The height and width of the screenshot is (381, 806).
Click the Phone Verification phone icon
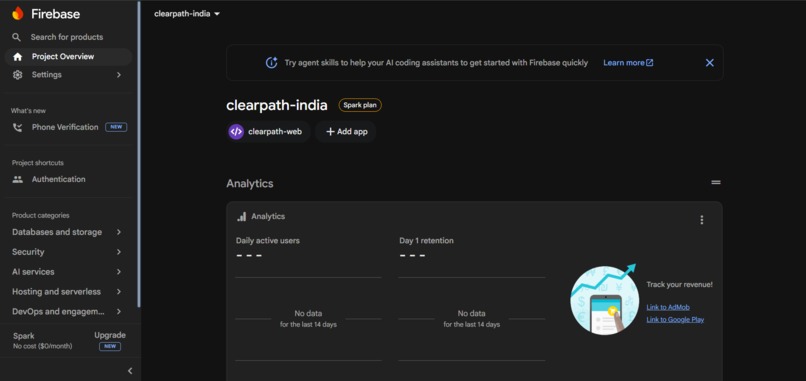coord(17,128)
